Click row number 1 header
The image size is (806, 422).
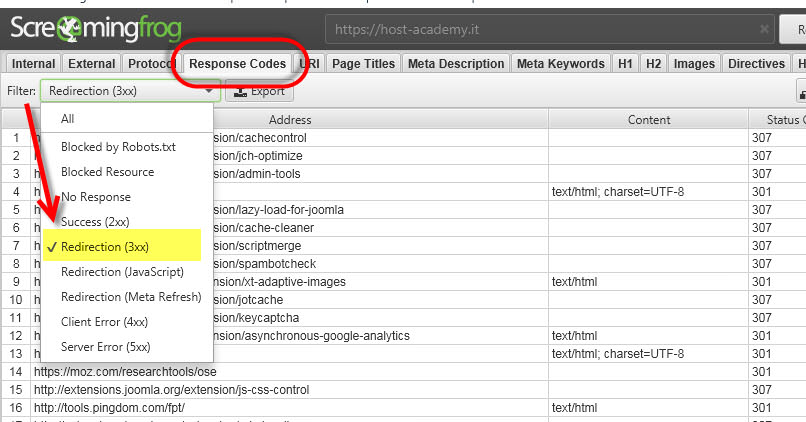pos(16,138)
